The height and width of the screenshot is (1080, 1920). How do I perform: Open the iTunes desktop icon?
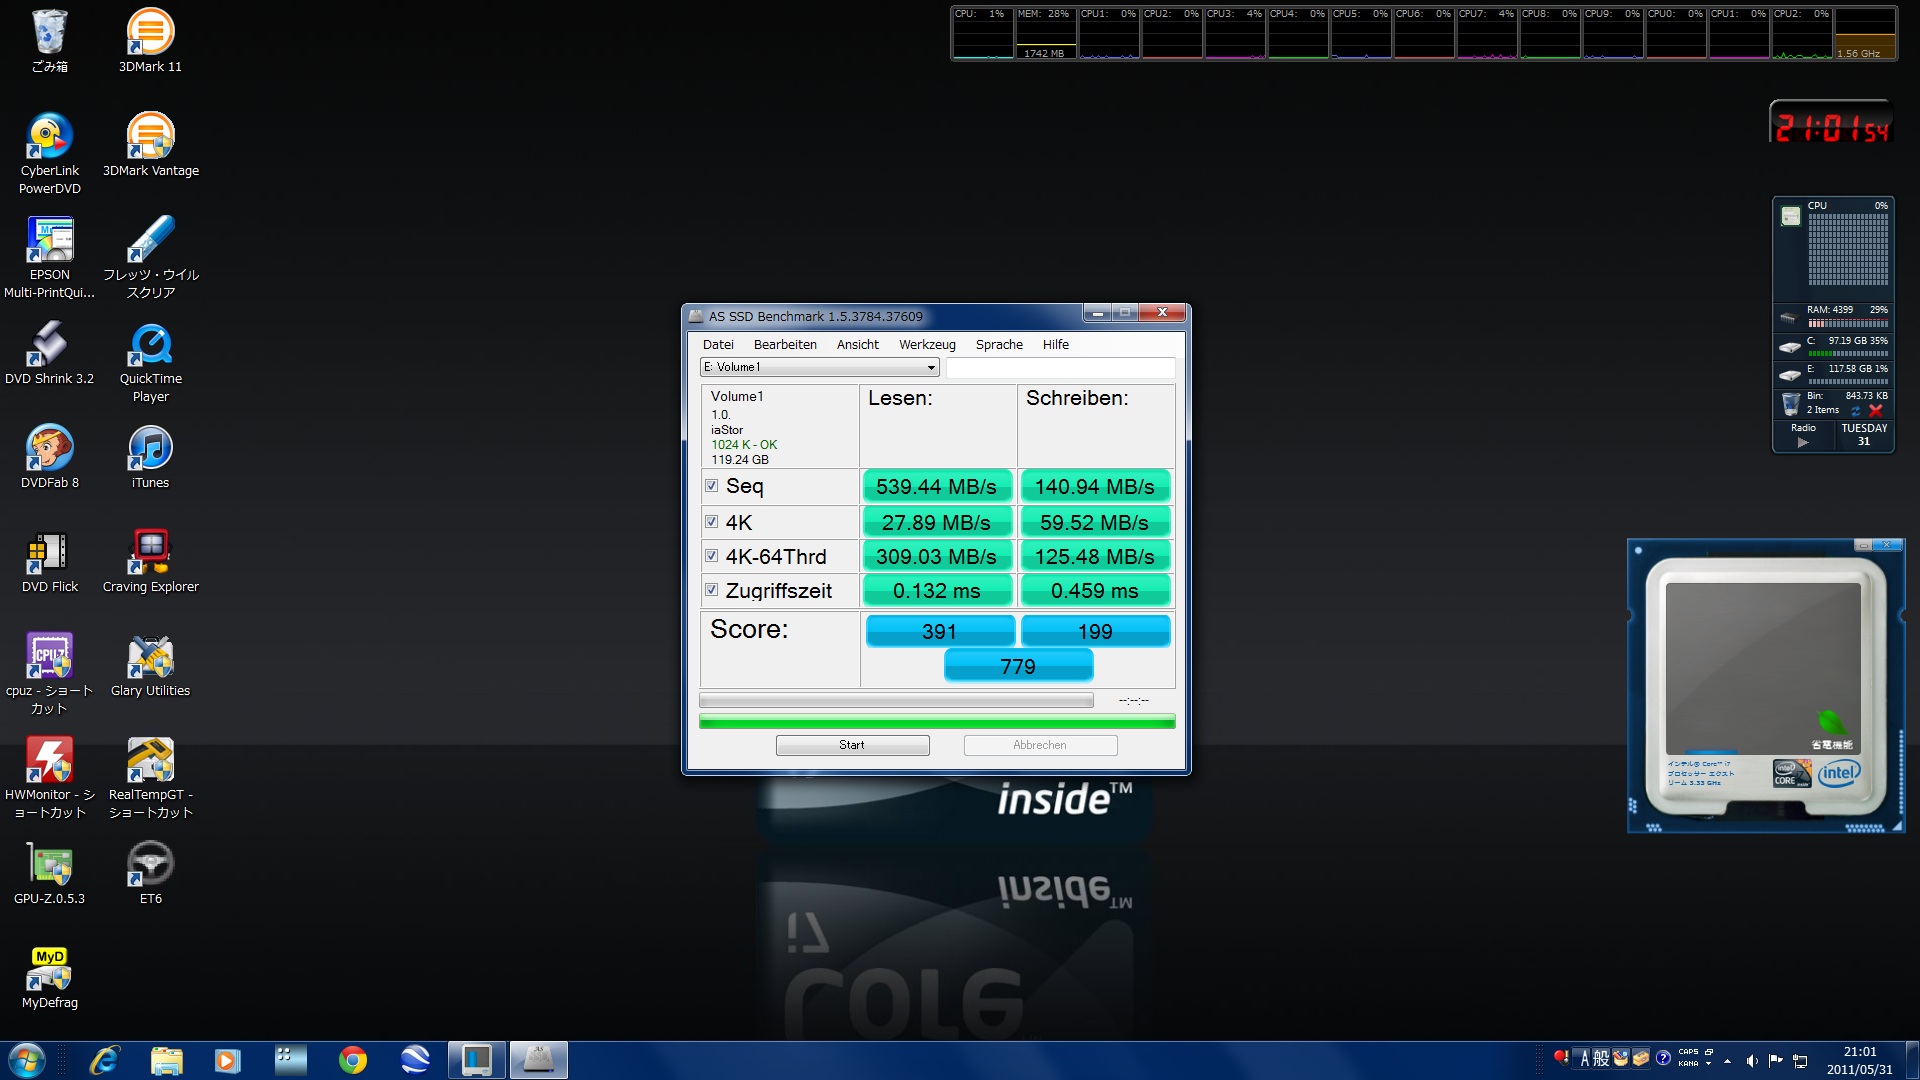[x=150, y=449]
